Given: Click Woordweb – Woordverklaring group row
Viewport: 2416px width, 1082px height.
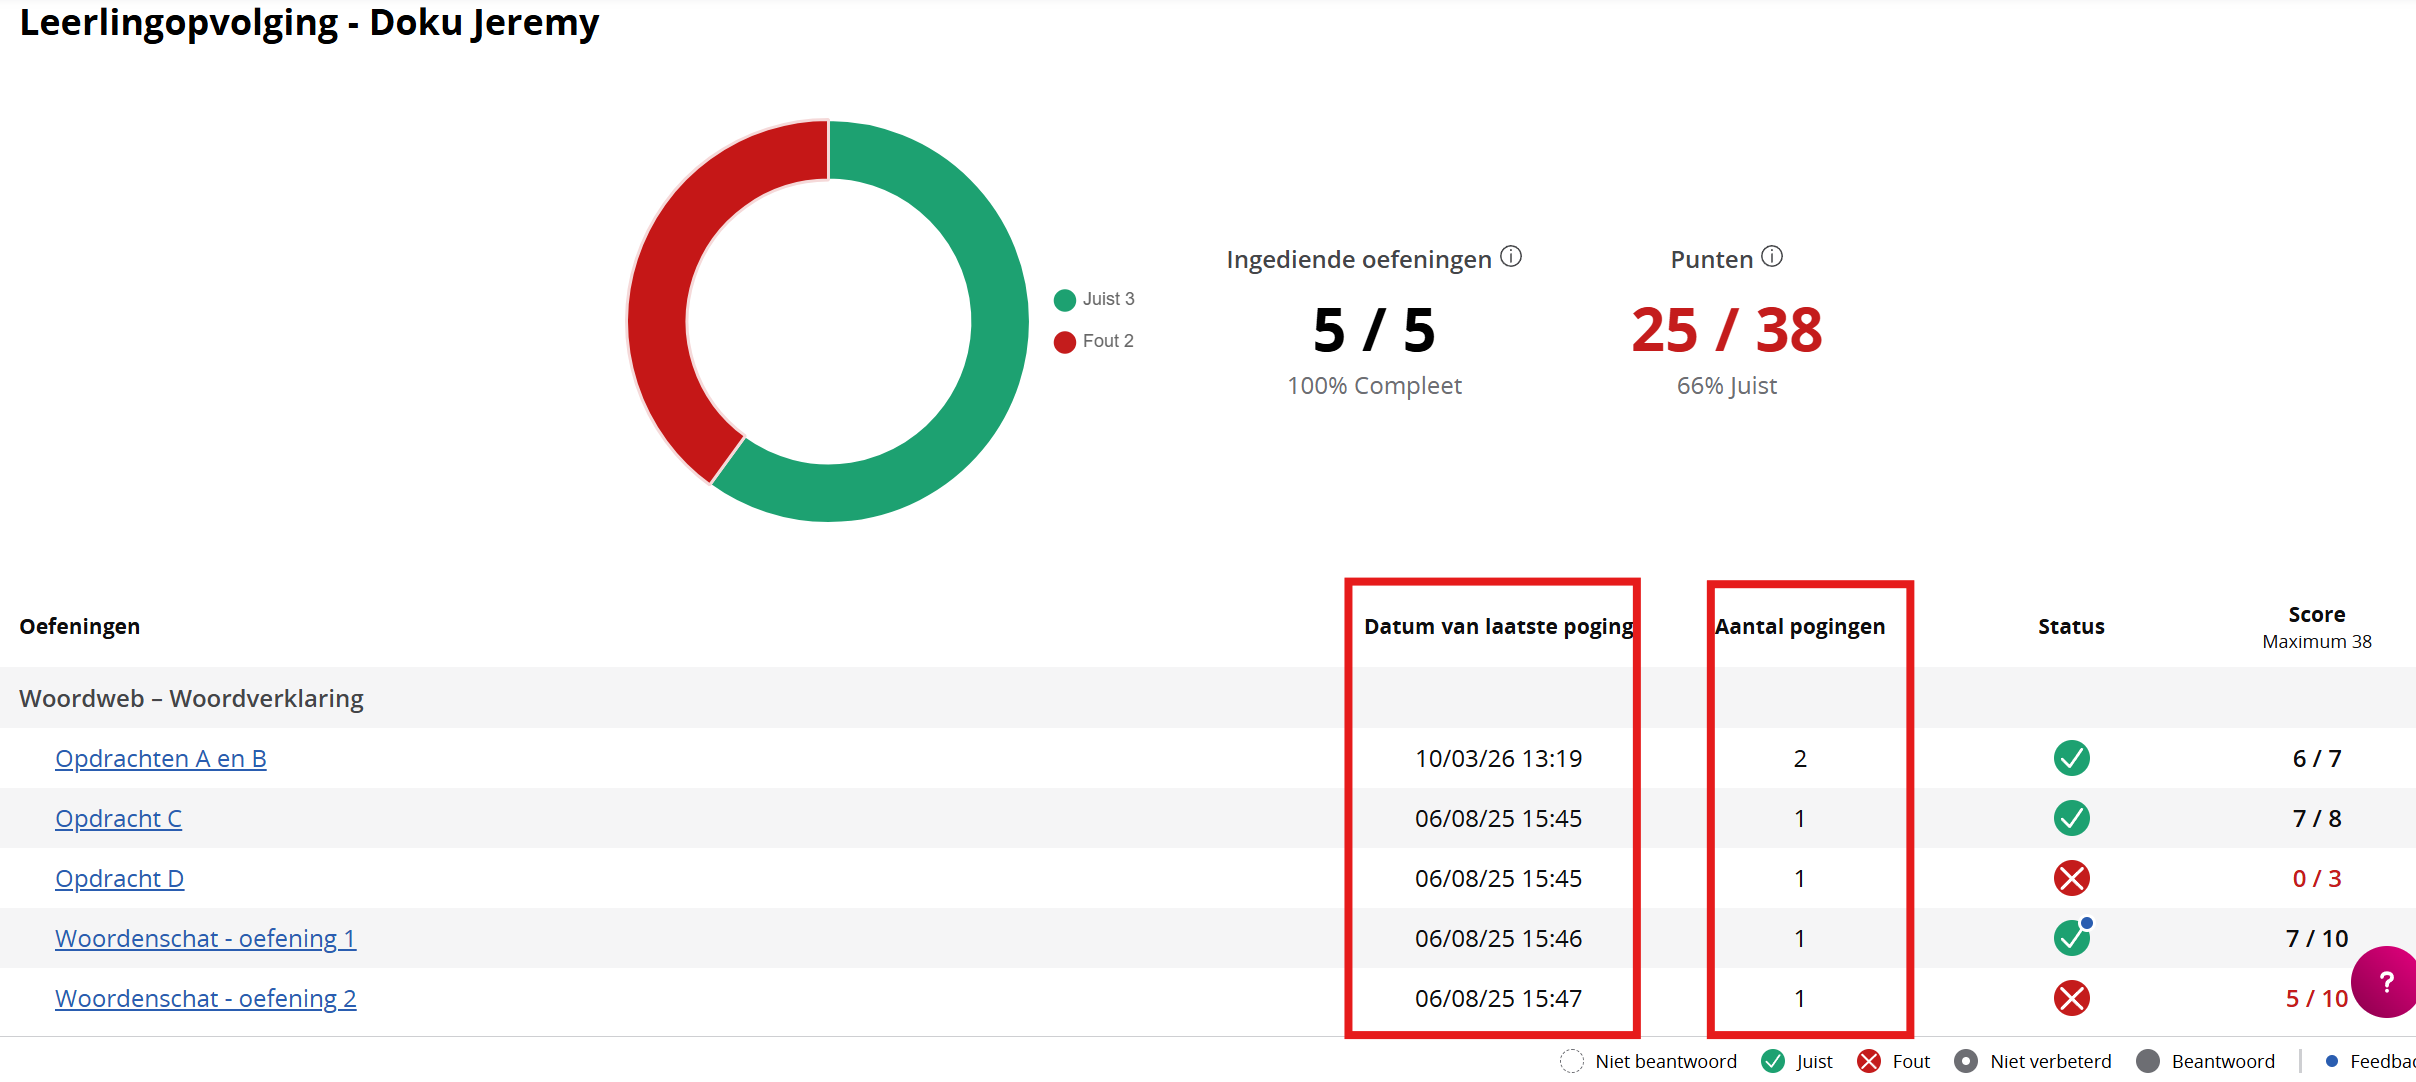Looking at the screenshot, I should click(x=191, y=698).
